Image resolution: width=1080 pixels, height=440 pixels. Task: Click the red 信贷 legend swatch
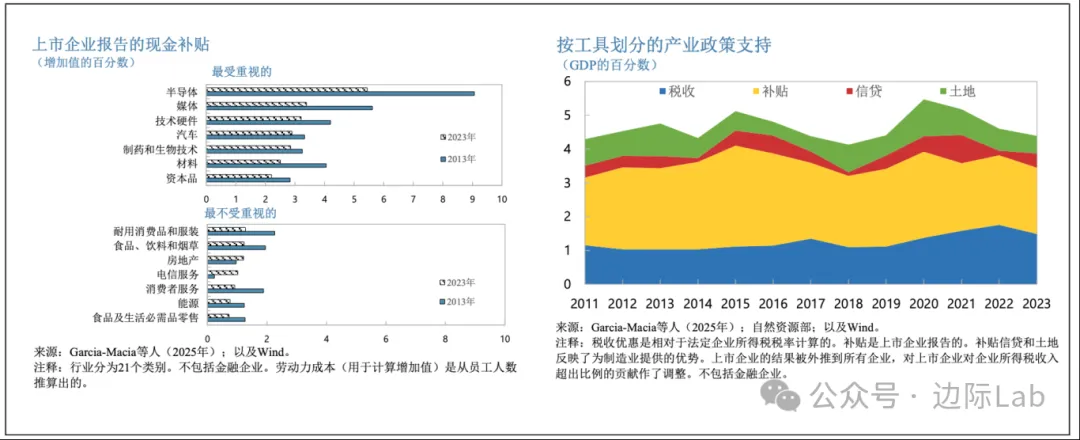[850, 91]
